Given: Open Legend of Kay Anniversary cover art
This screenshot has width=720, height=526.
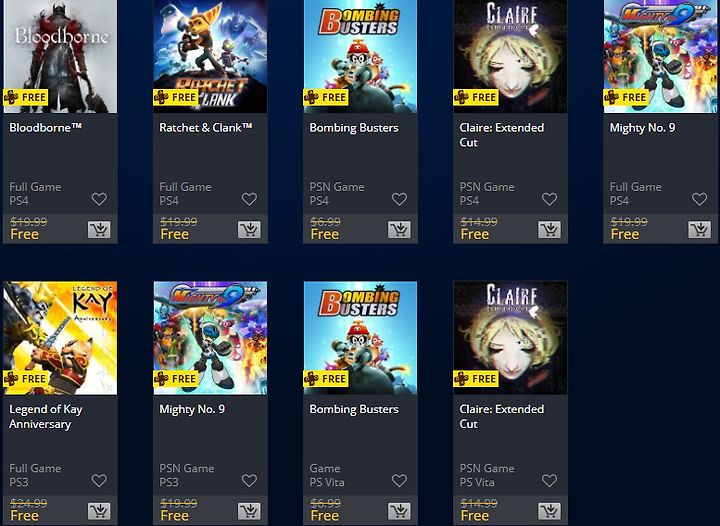Looking at the screenshot, I should coord(60,338).
